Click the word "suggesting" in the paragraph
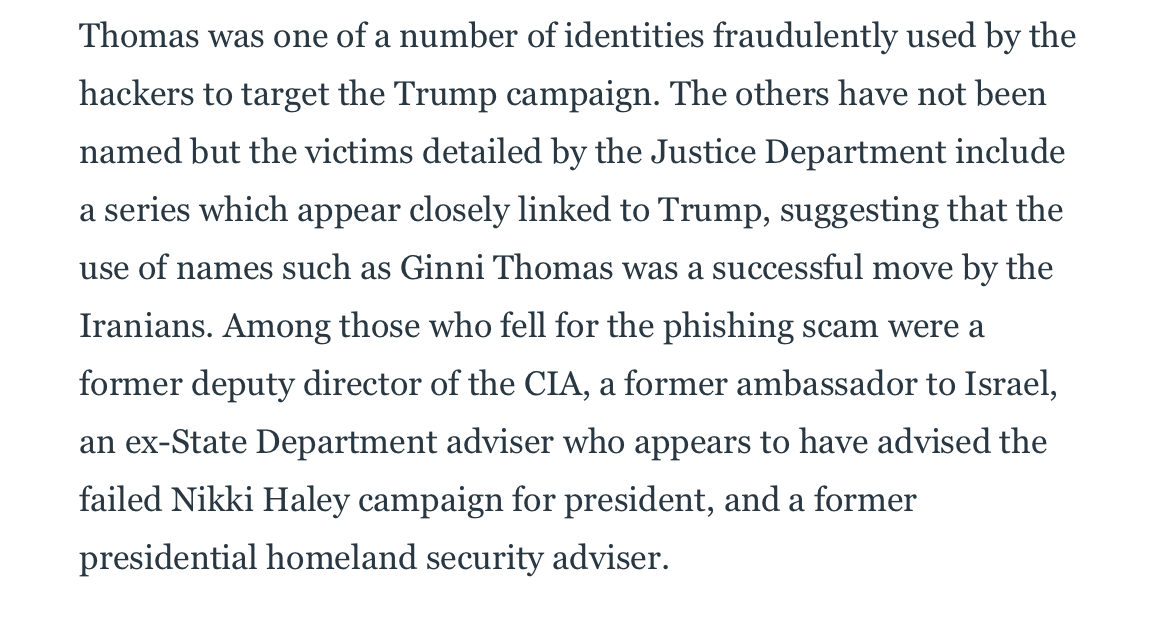Viewport: 1150px width, 627px height. click(x=858, y=210)
